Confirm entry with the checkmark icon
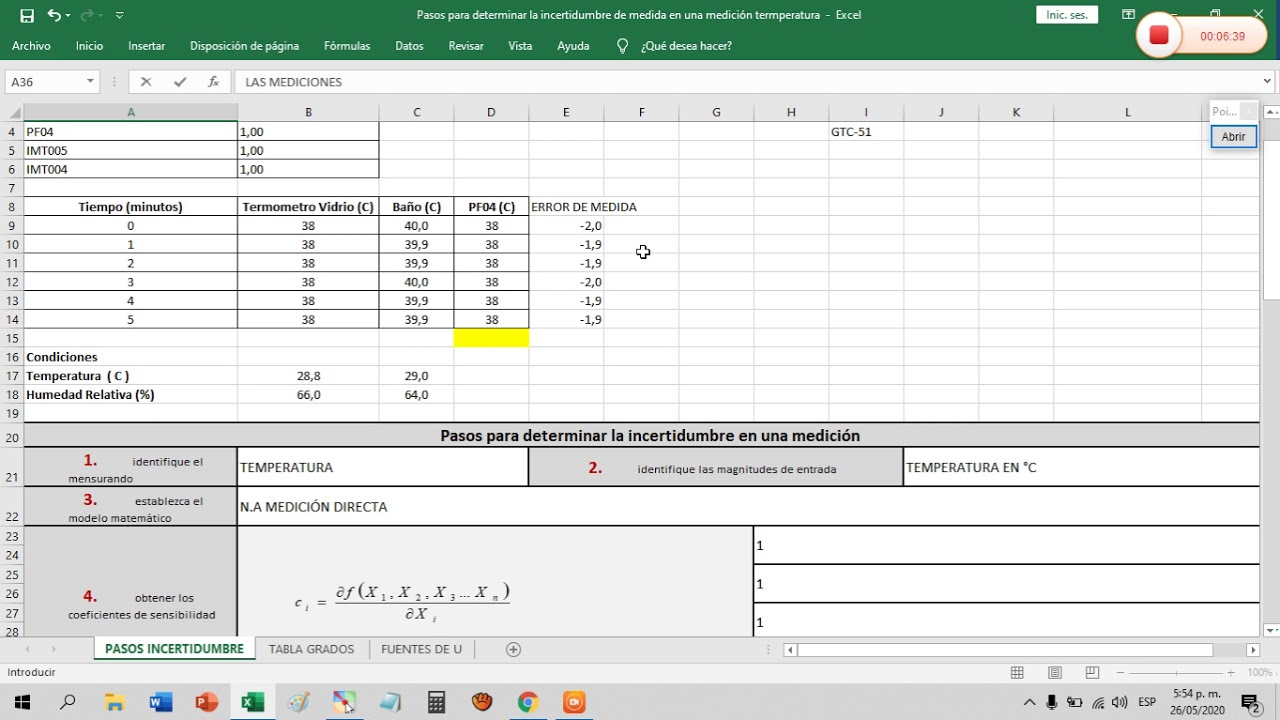Image resolution: width=1280 pixels, height=720 pixels. 180,82
